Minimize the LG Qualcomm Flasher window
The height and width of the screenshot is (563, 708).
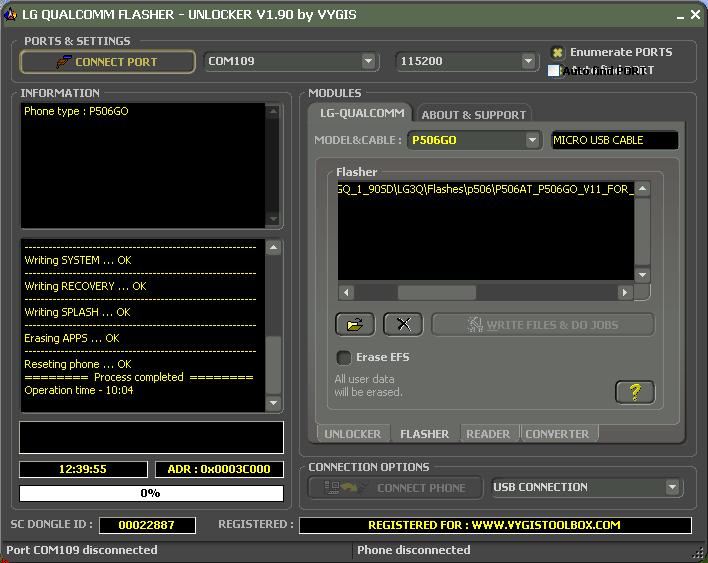680,16
